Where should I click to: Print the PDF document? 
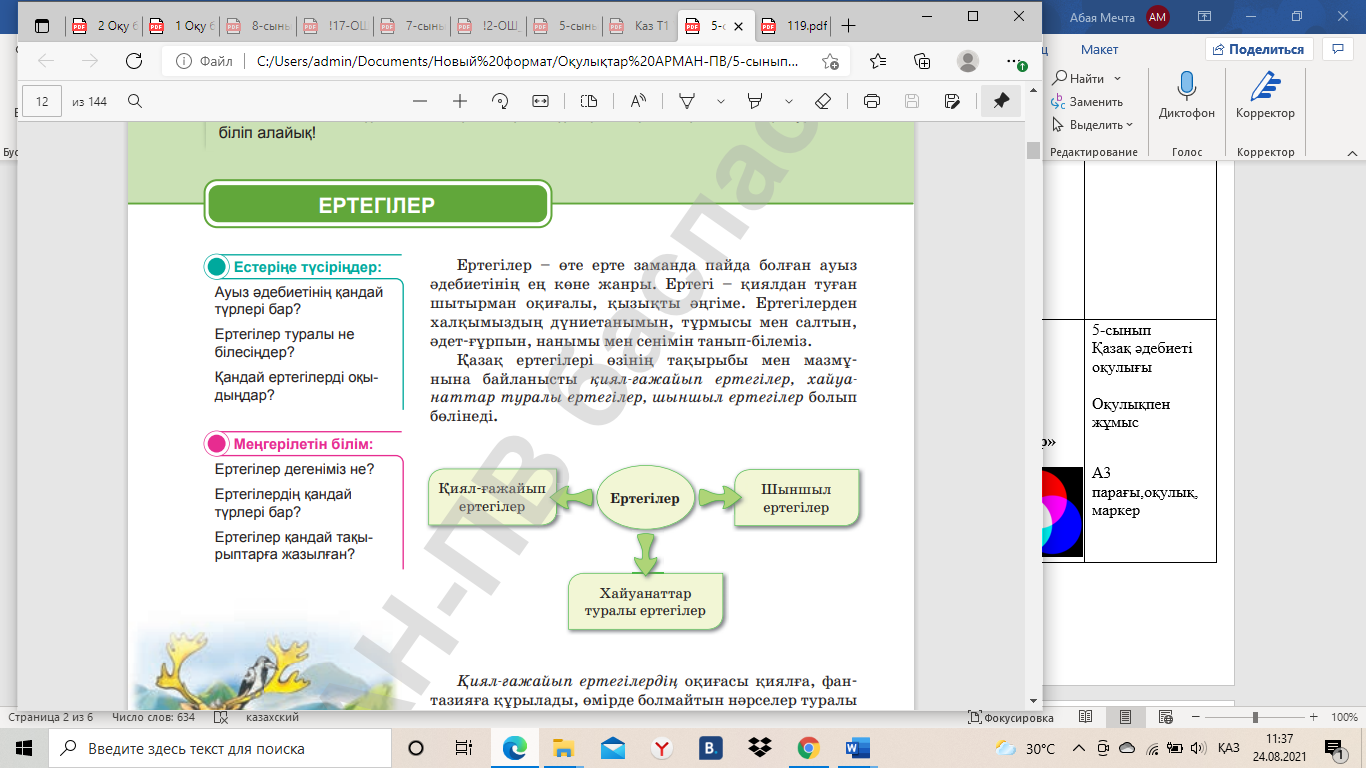(871, 101)
